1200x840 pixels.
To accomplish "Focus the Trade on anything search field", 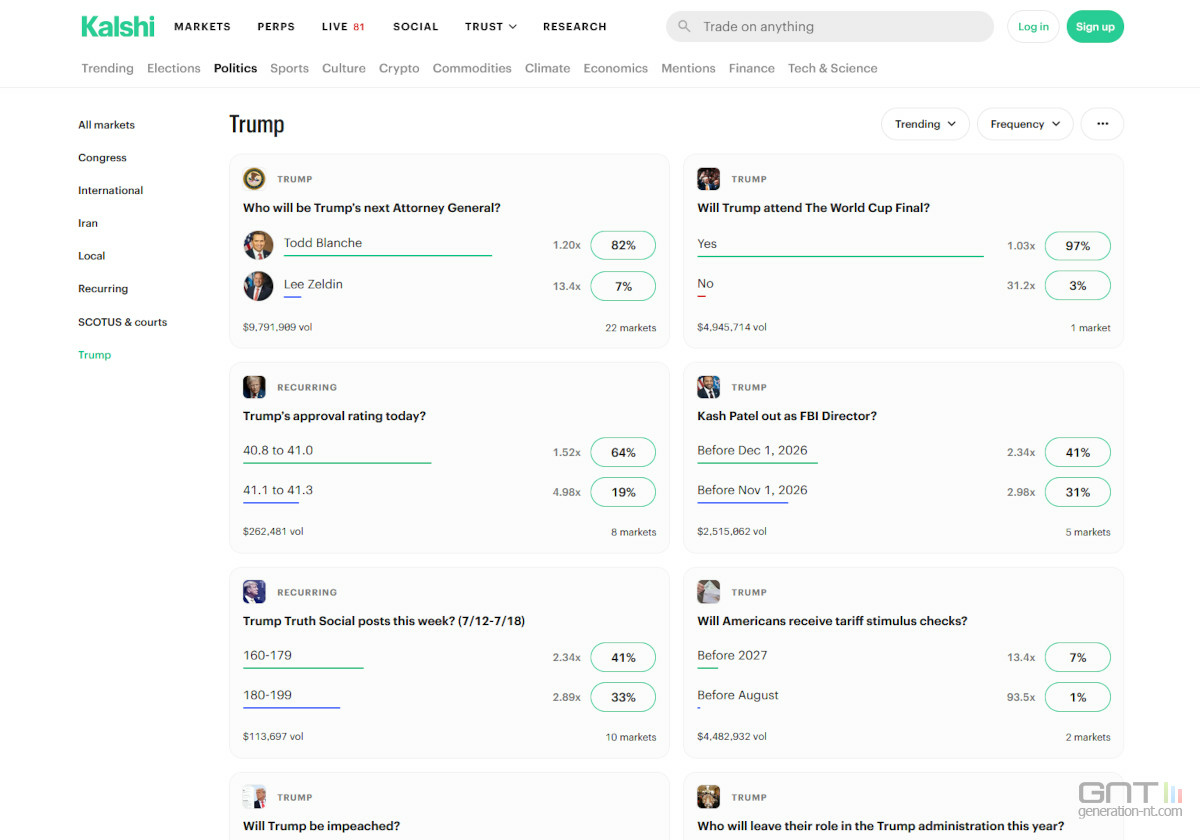I will click(830, 27).
